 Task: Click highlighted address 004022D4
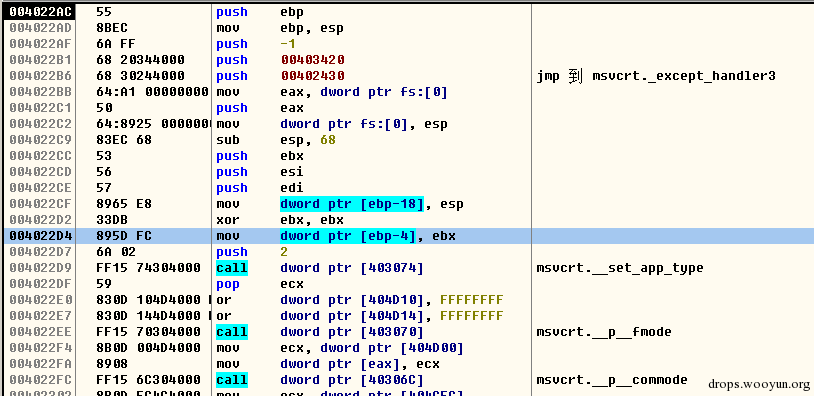pyautogui.click(x=40, y=236)
